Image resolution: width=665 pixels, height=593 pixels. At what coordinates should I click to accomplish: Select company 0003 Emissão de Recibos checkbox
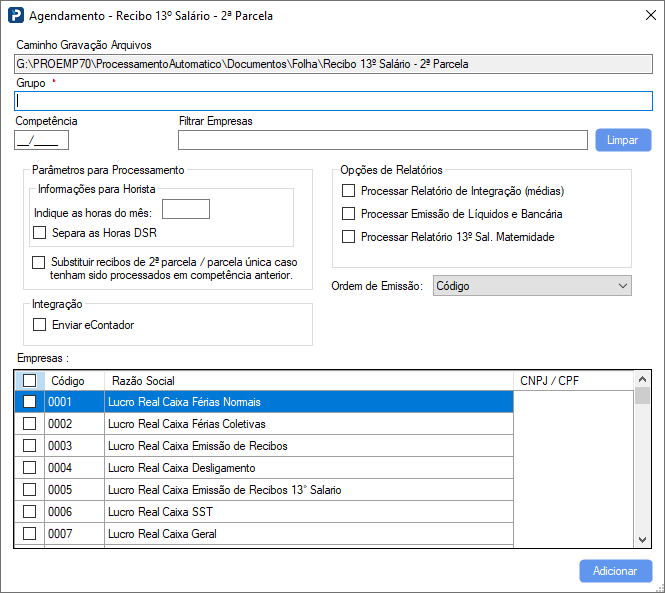tap(30, 446)
